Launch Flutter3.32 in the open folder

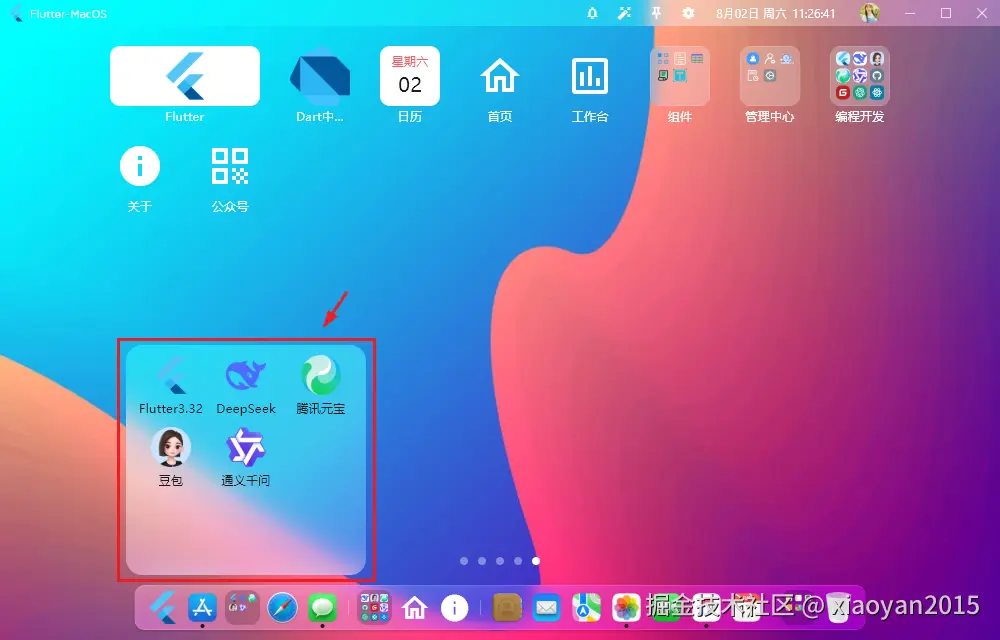click(x=171, y=375)
